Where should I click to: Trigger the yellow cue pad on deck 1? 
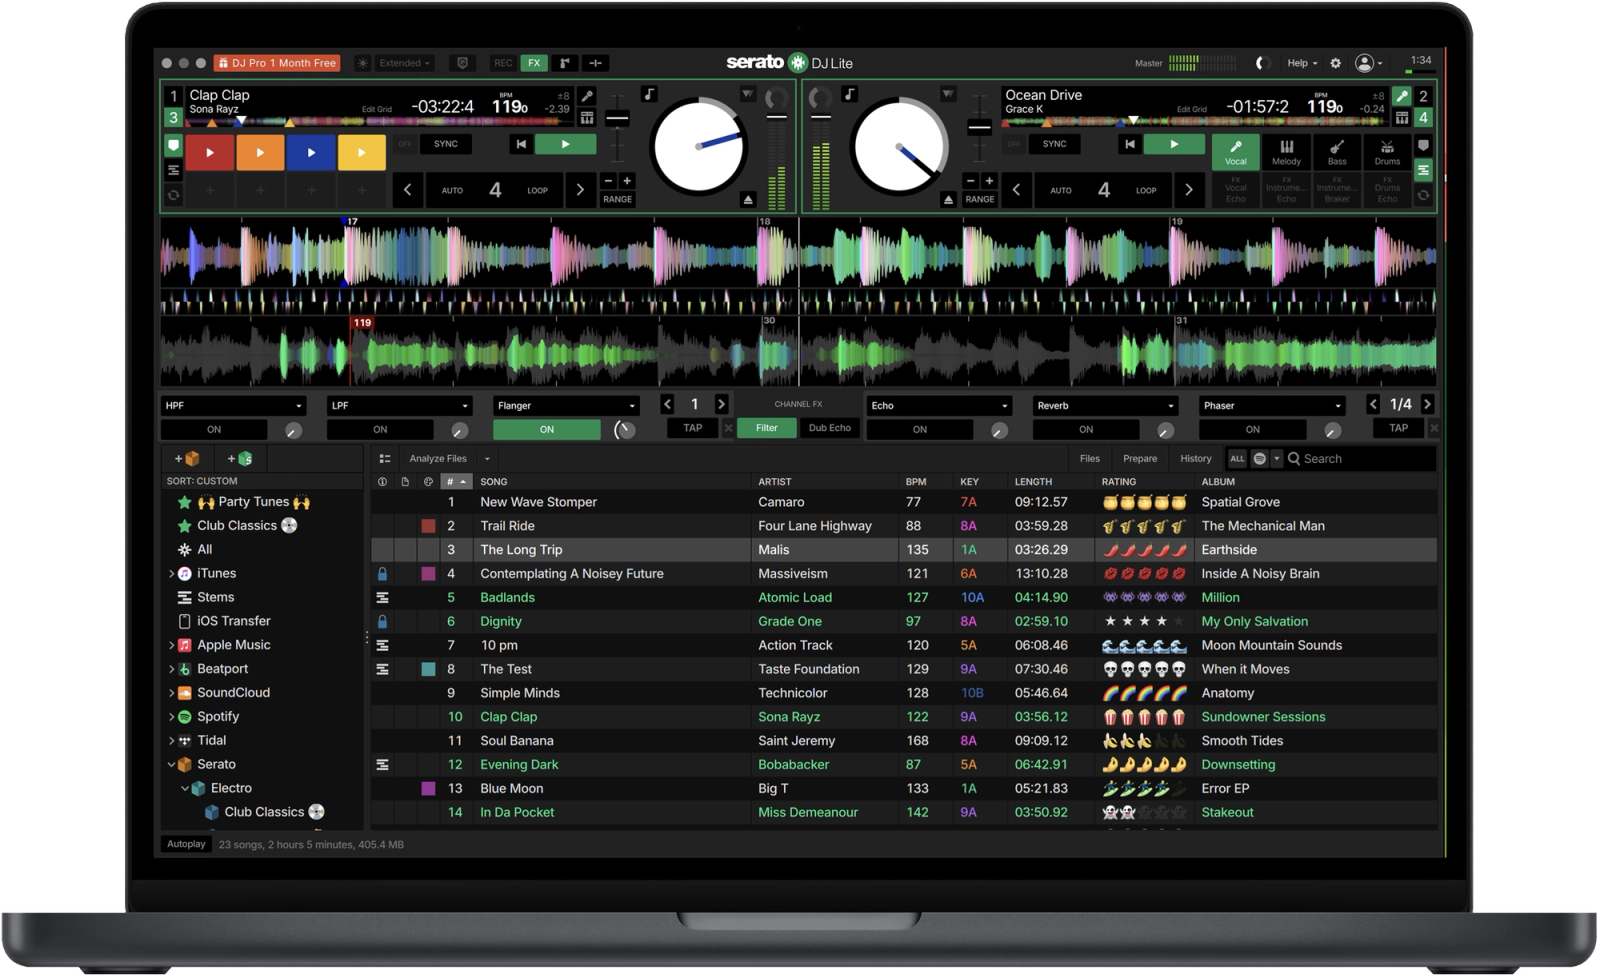coord(361,153)
